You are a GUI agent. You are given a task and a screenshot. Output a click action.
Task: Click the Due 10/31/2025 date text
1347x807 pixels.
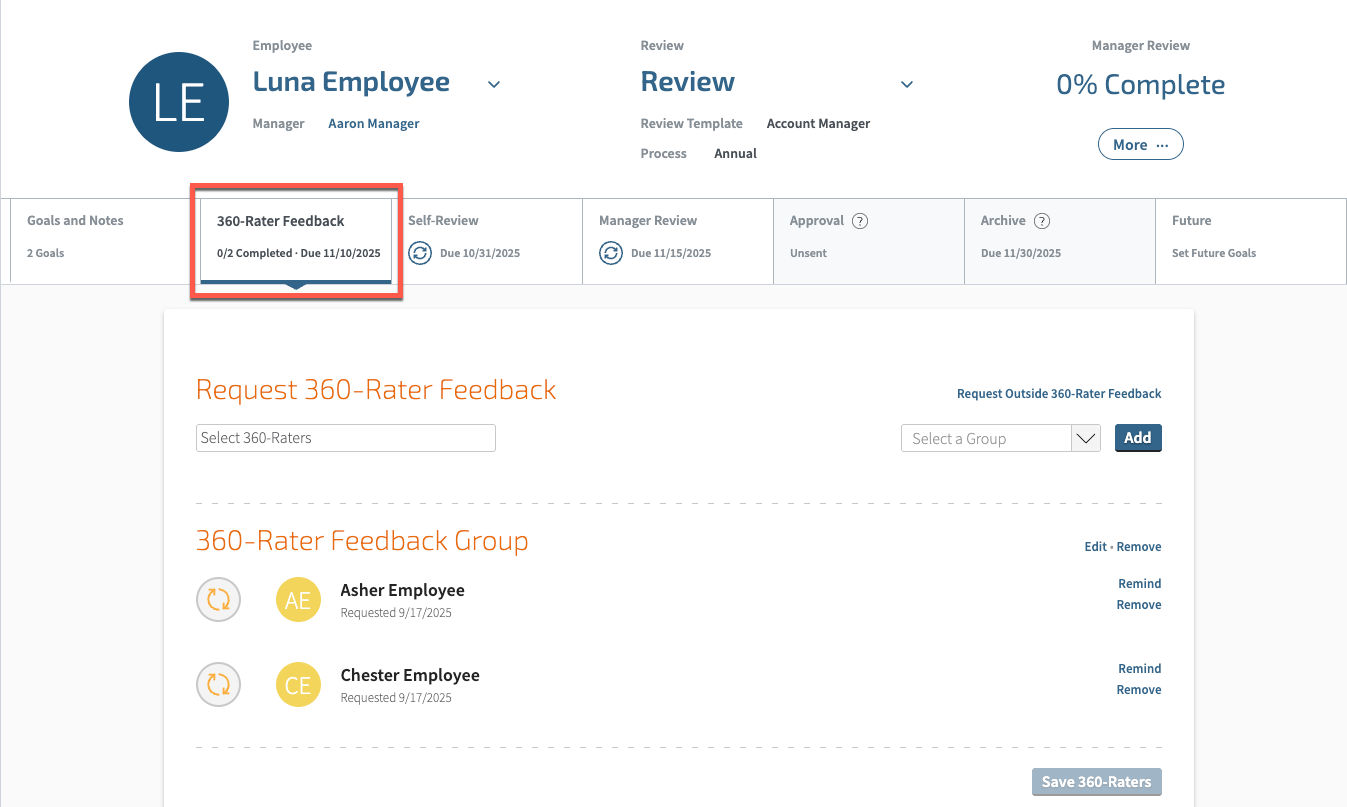(x=480, y=253)
